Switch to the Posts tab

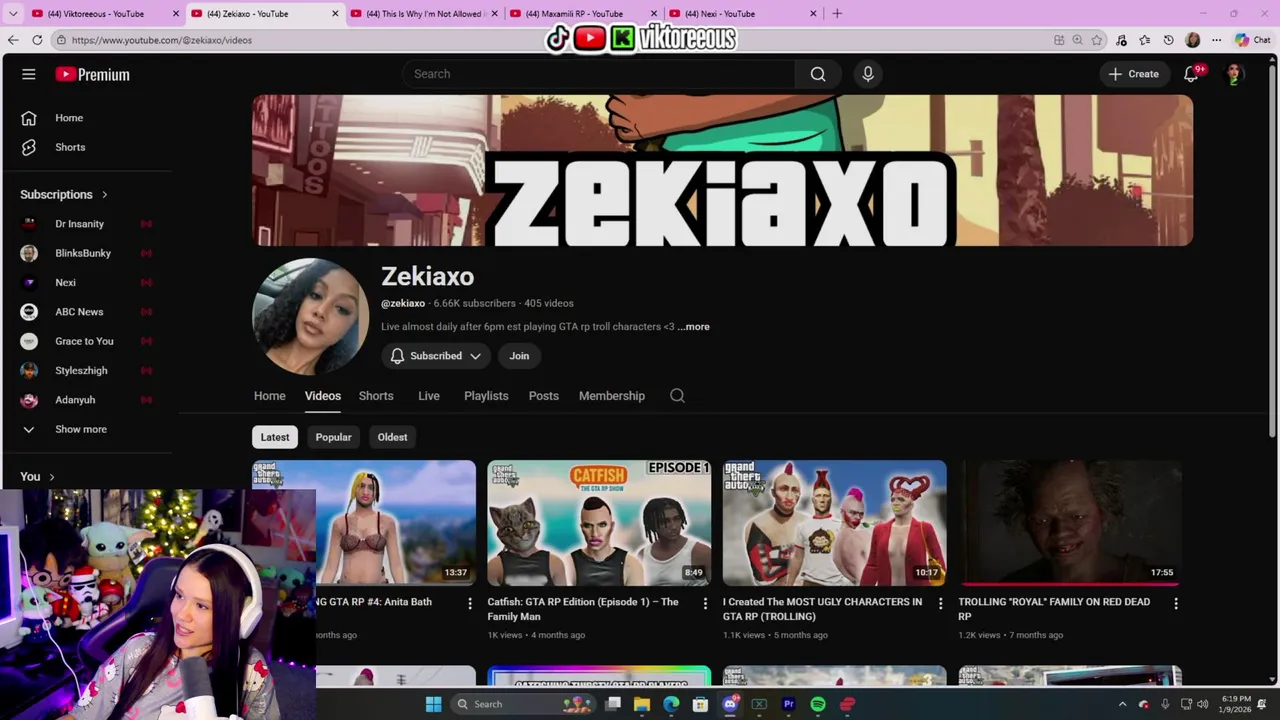click(543, 396)
